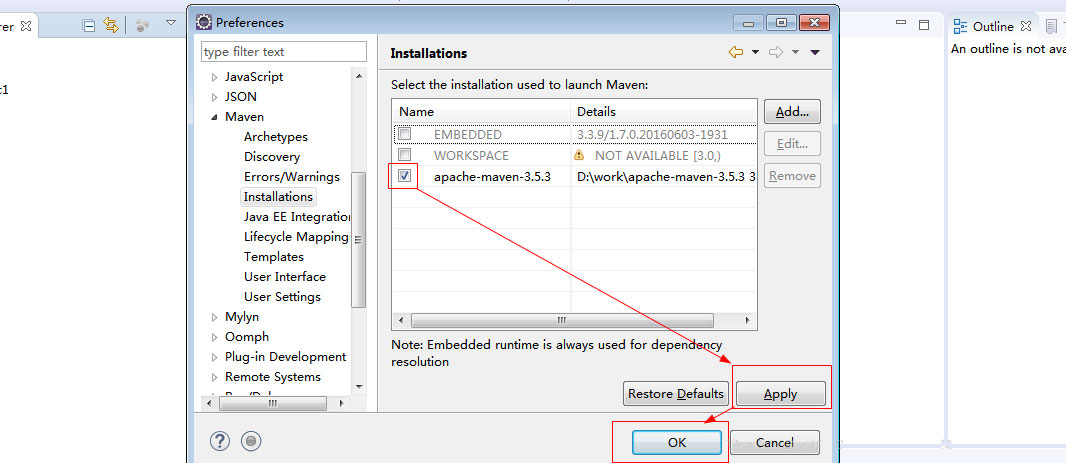Check the WORKSPACE installation checkbox

[x=405, y=154]
